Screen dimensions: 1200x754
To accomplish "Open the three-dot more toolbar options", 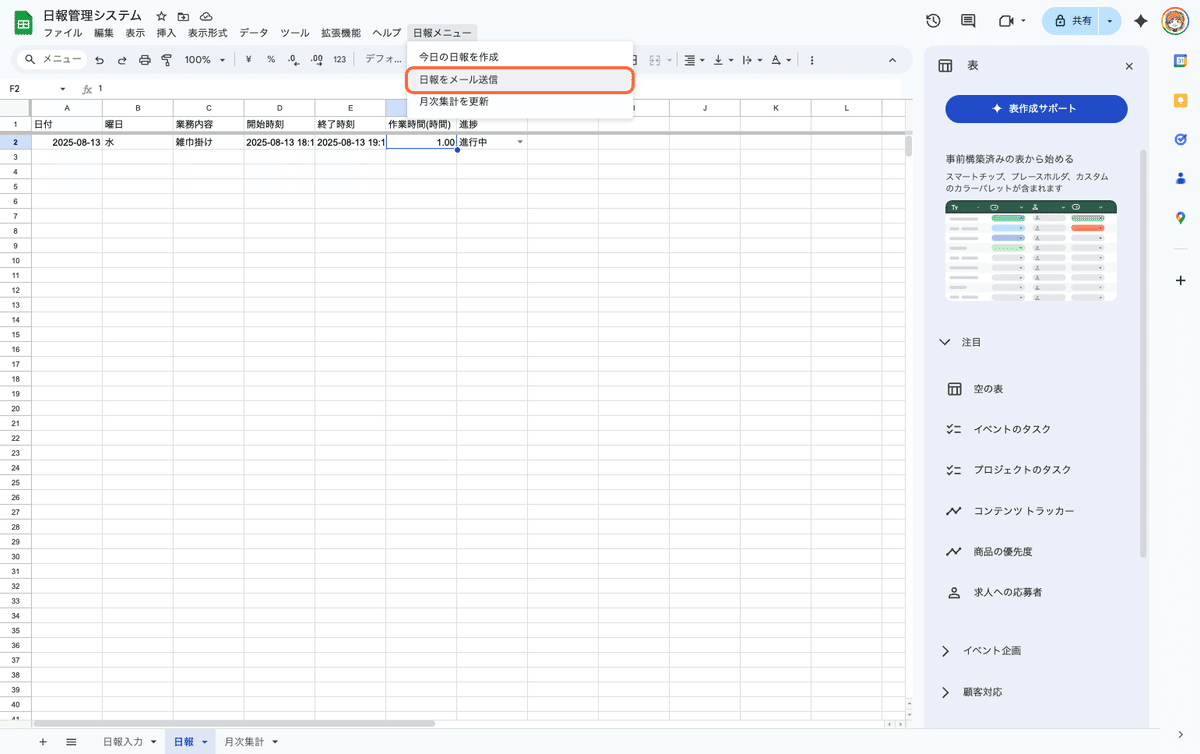I will pos(811,60).
